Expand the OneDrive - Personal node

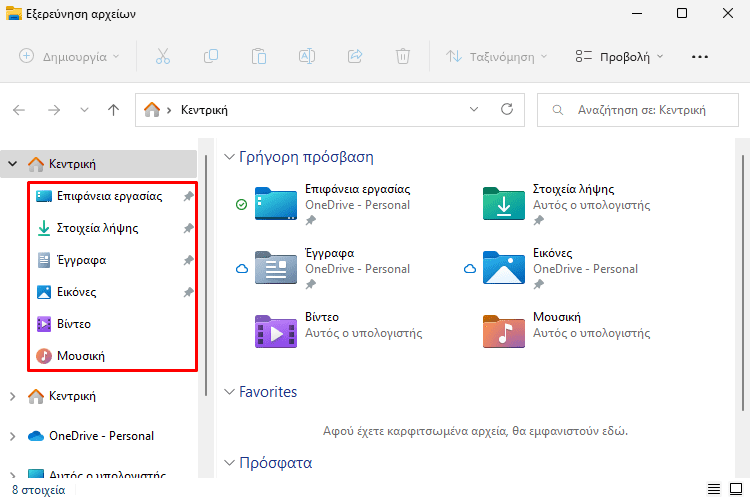pyautogui.click(x=13, y=436)
